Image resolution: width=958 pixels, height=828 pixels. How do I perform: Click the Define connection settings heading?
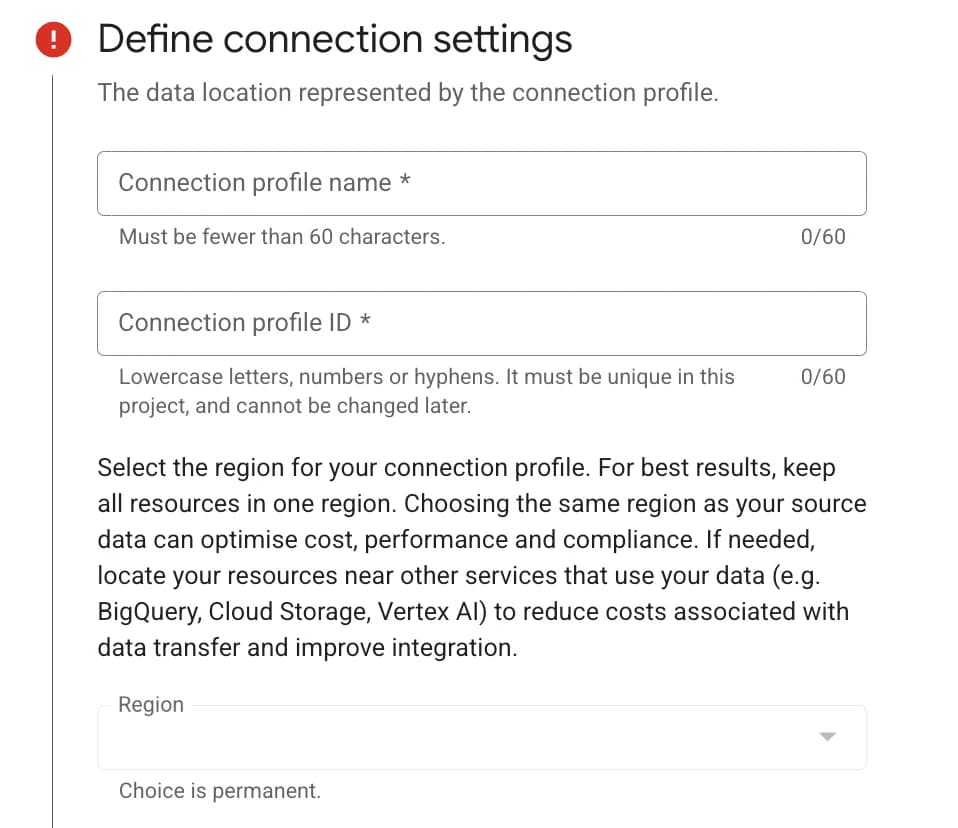[x=335, y=39]
